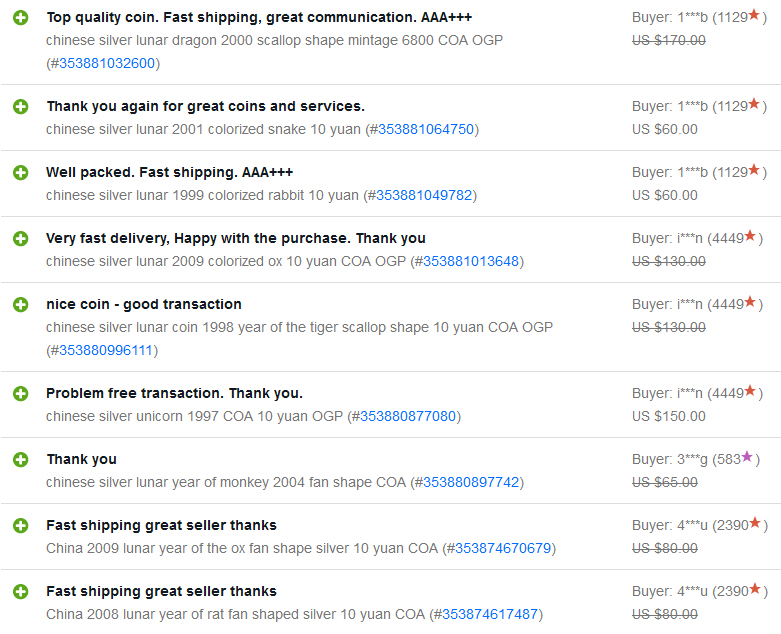Click red star next to buyer 1***b on dragon coin
The height and width of the screenshot is (634, 781).
[x=753, y=16]
